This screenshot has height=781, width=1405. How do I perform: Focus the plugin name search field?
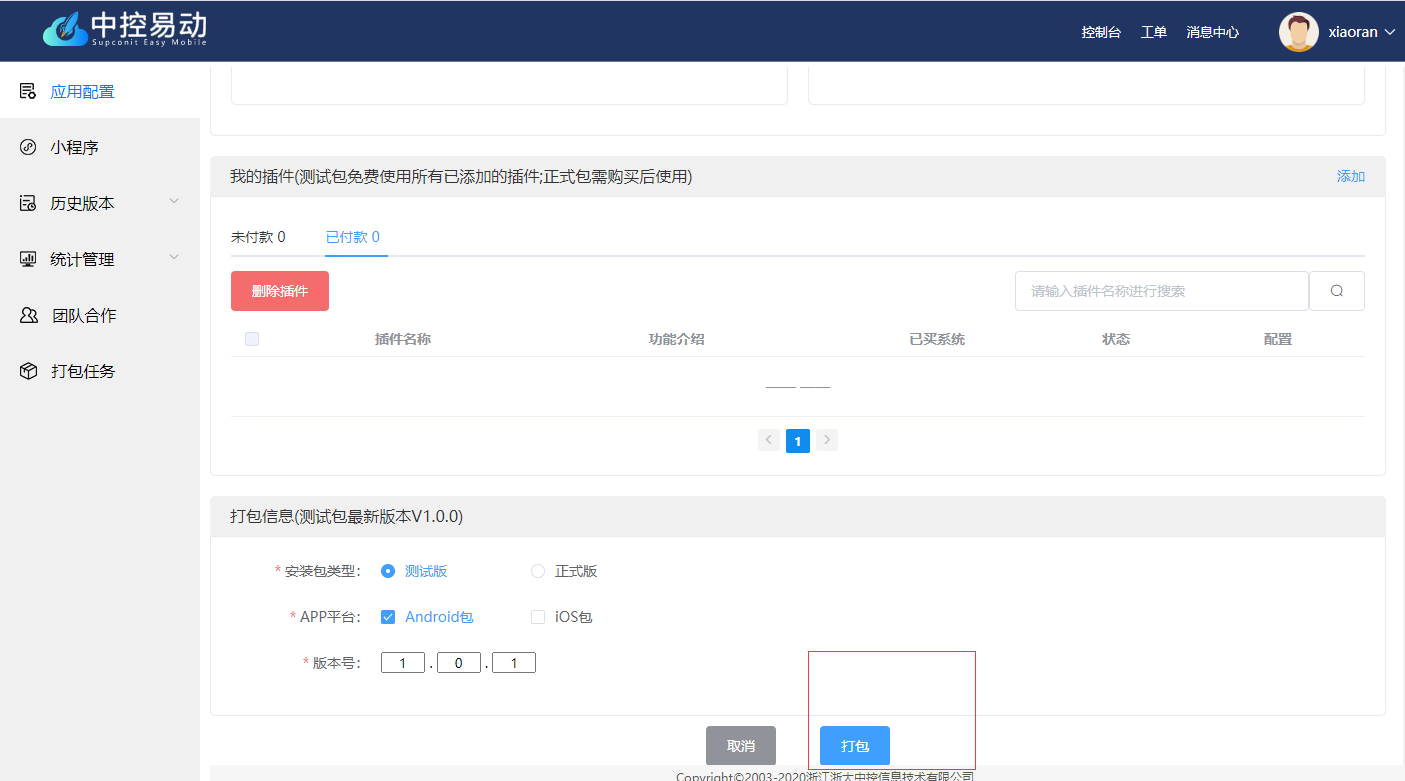pyautogui.click(x=1162, y=291)
